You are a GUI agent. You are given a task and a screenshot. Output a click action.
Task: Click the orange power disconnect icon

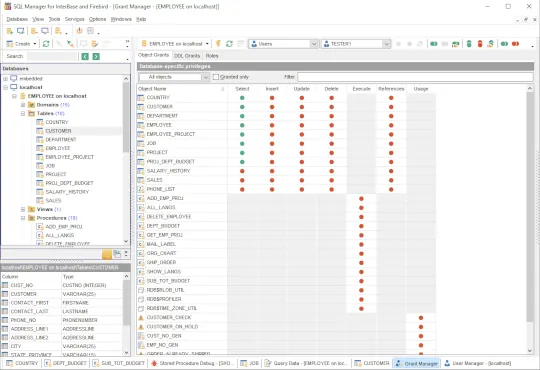pos(79,31)
